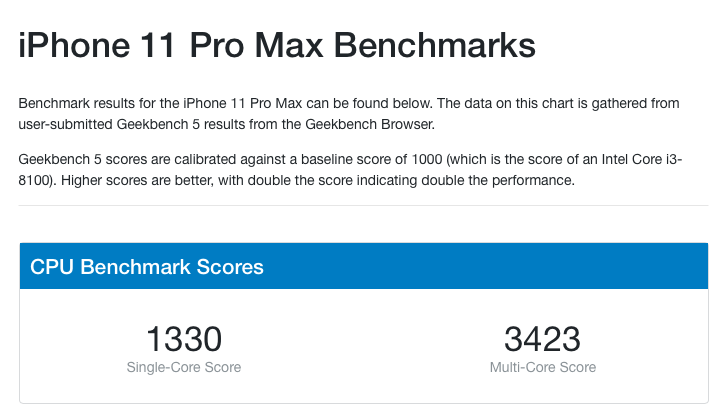Viewport: 721px width, 416px height.
Task: Click the Higher scores are better sentence
Action: [x=137, y=180]
